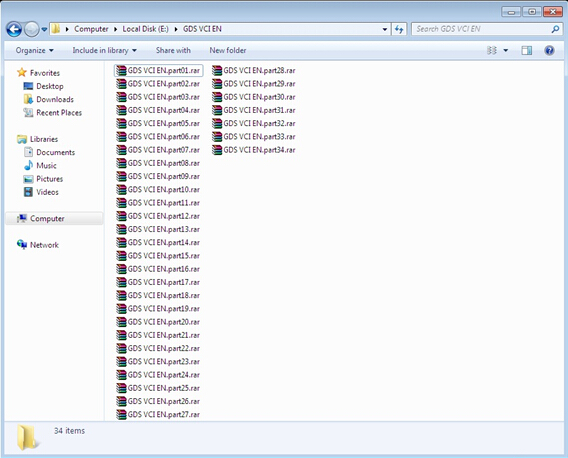The width and height of the screenshot is (568, 458).
Task: Open the view options dropdown arrow
Action: pyautogui.click(x=506, y=50)
